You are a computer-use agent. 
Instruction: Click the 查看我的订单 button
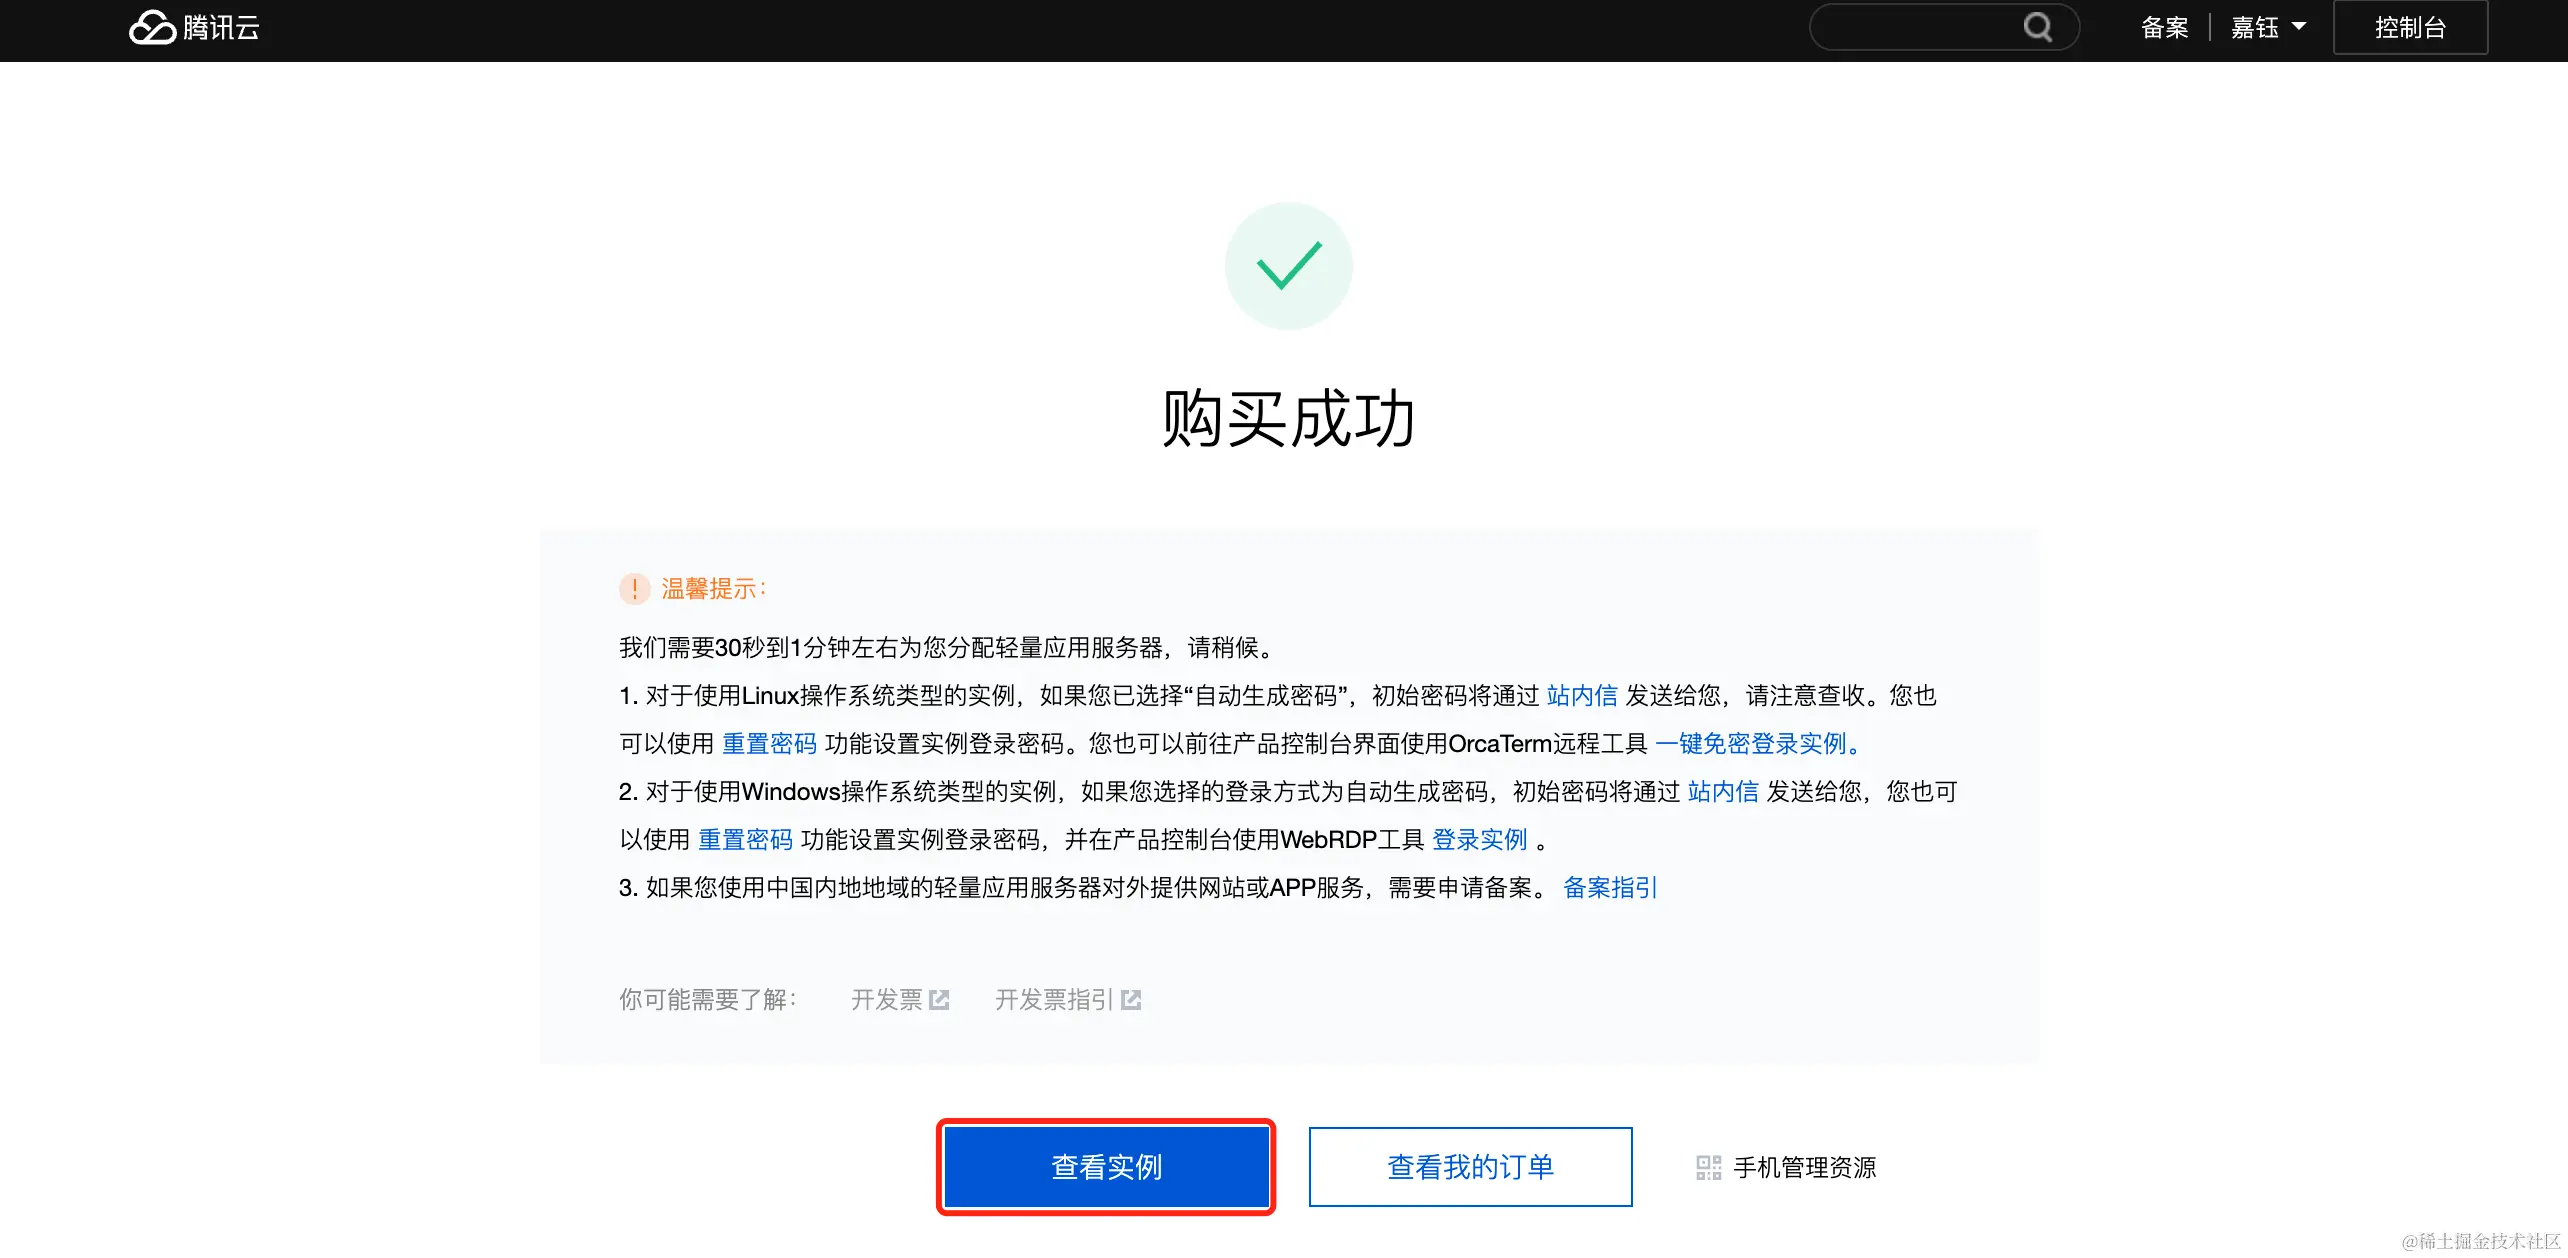(1469, 1166)
